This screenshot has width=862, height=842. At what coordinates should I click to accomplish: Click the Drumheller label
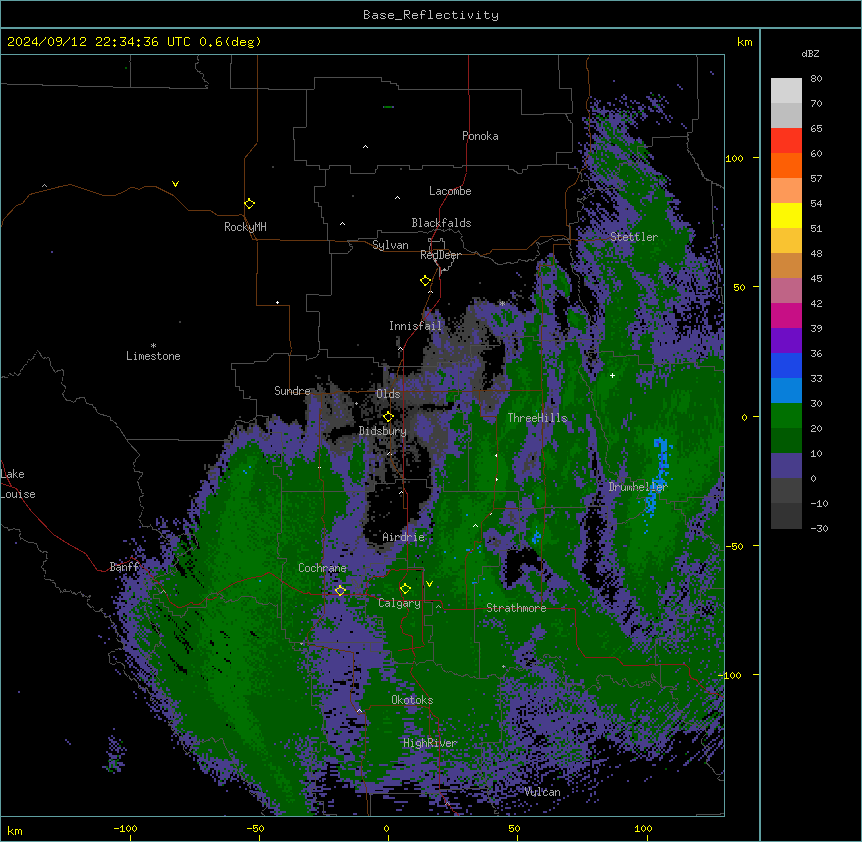click(x=638, y=487)
